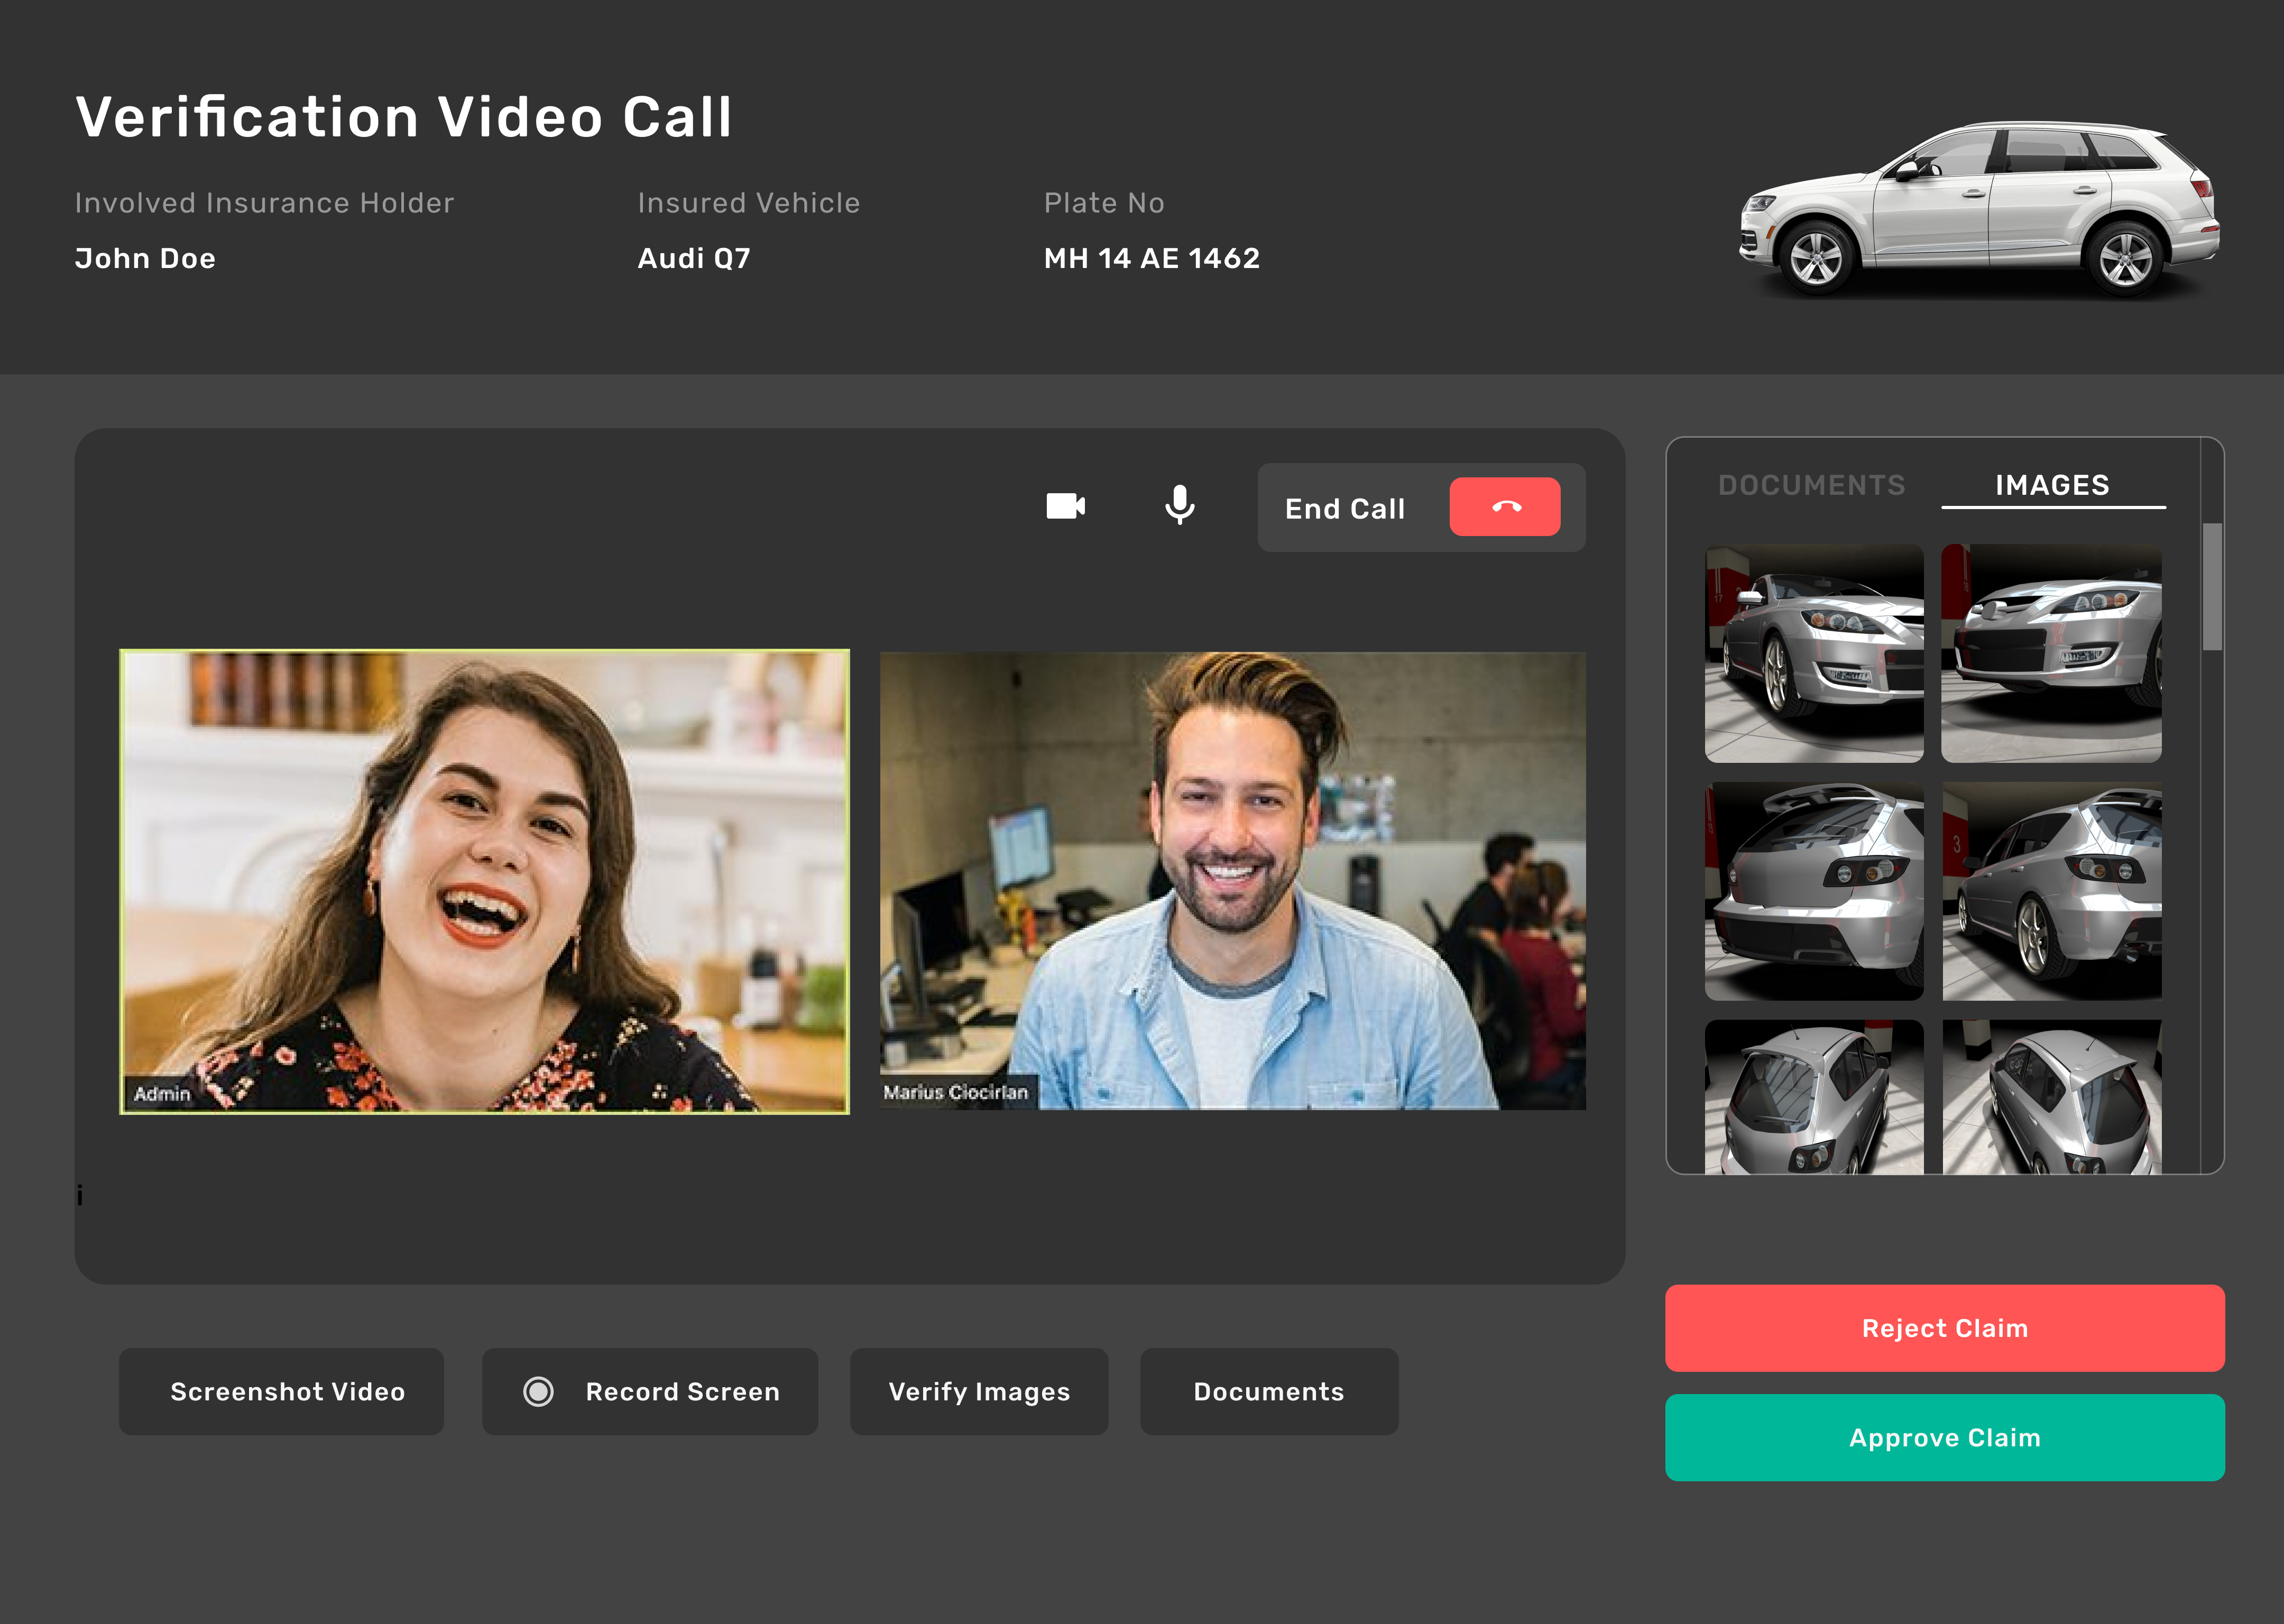Viewport: 2284px width, 1624px height.
Task: Switch to the DOCUMENTS tab
Action: (1811, 485)
